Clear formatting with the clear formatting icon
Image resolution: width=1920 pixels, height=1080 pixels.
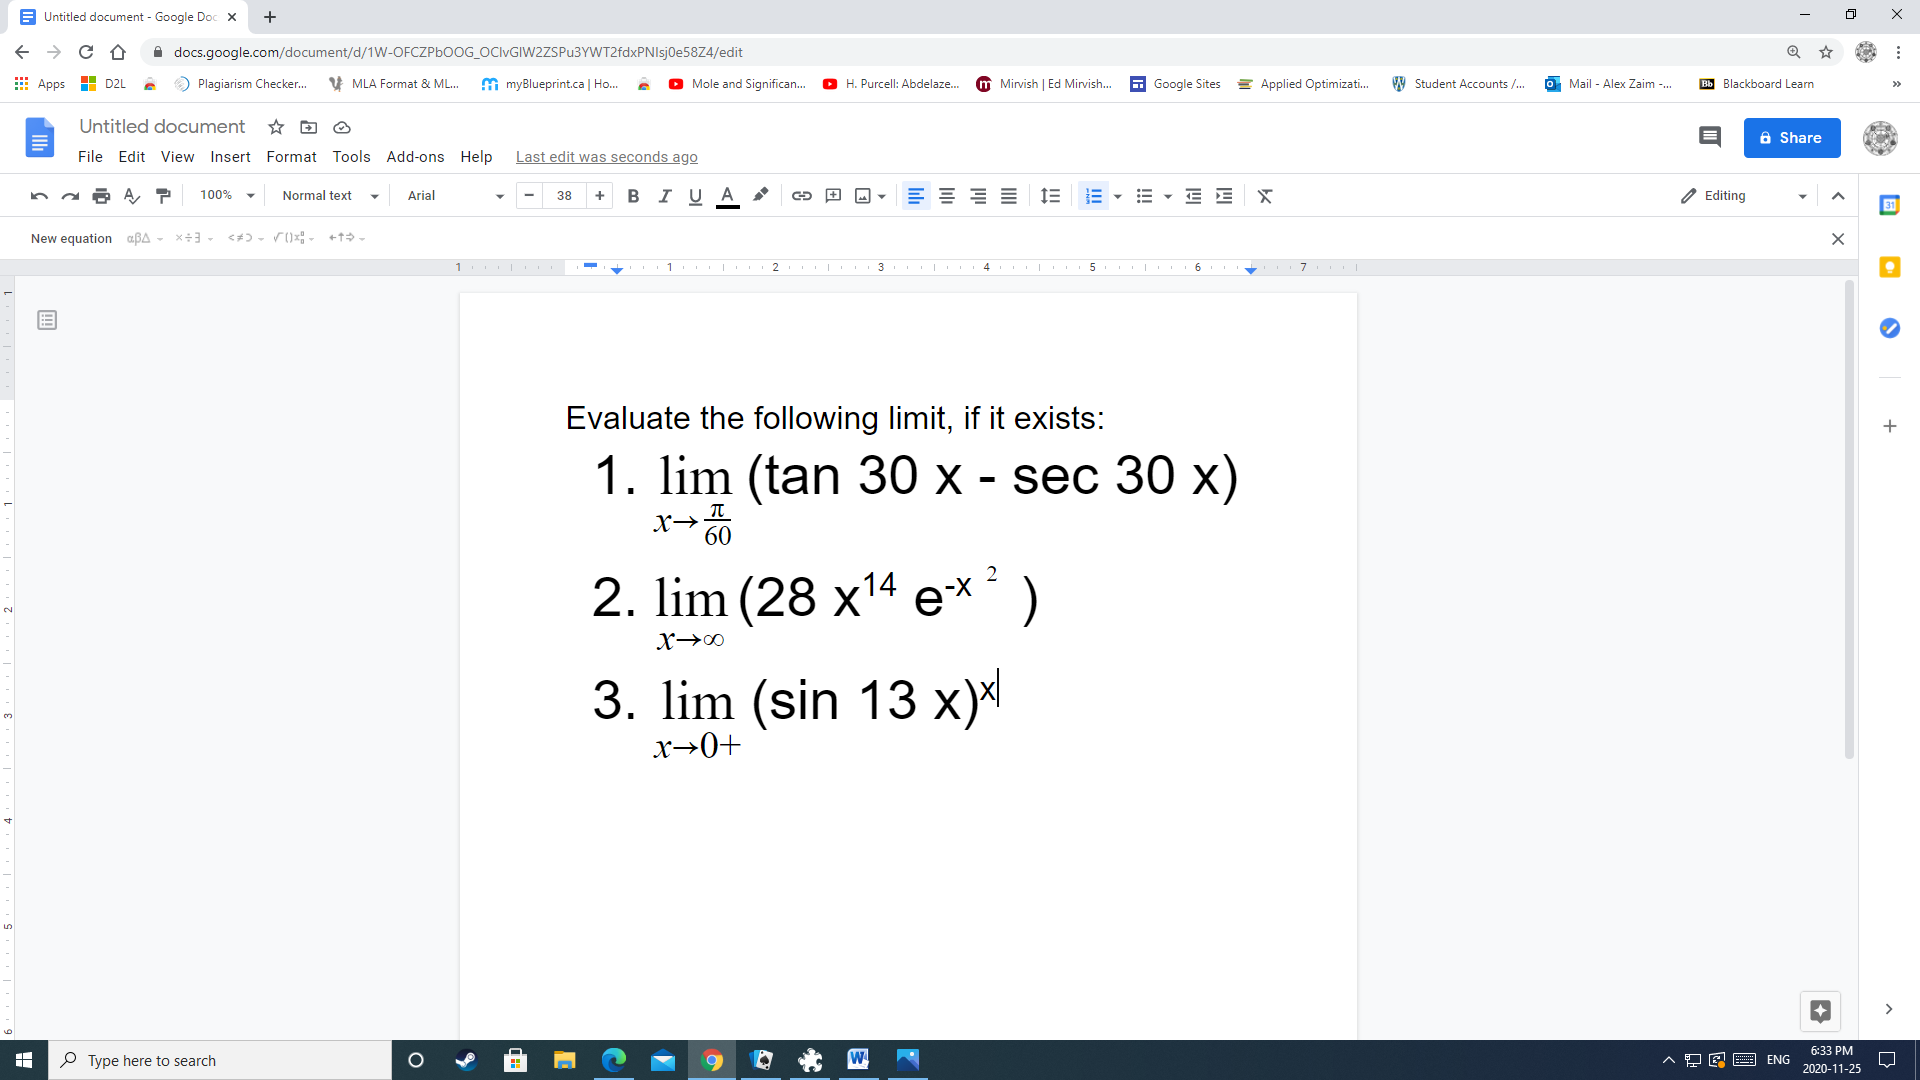[x=1264, y=195]
